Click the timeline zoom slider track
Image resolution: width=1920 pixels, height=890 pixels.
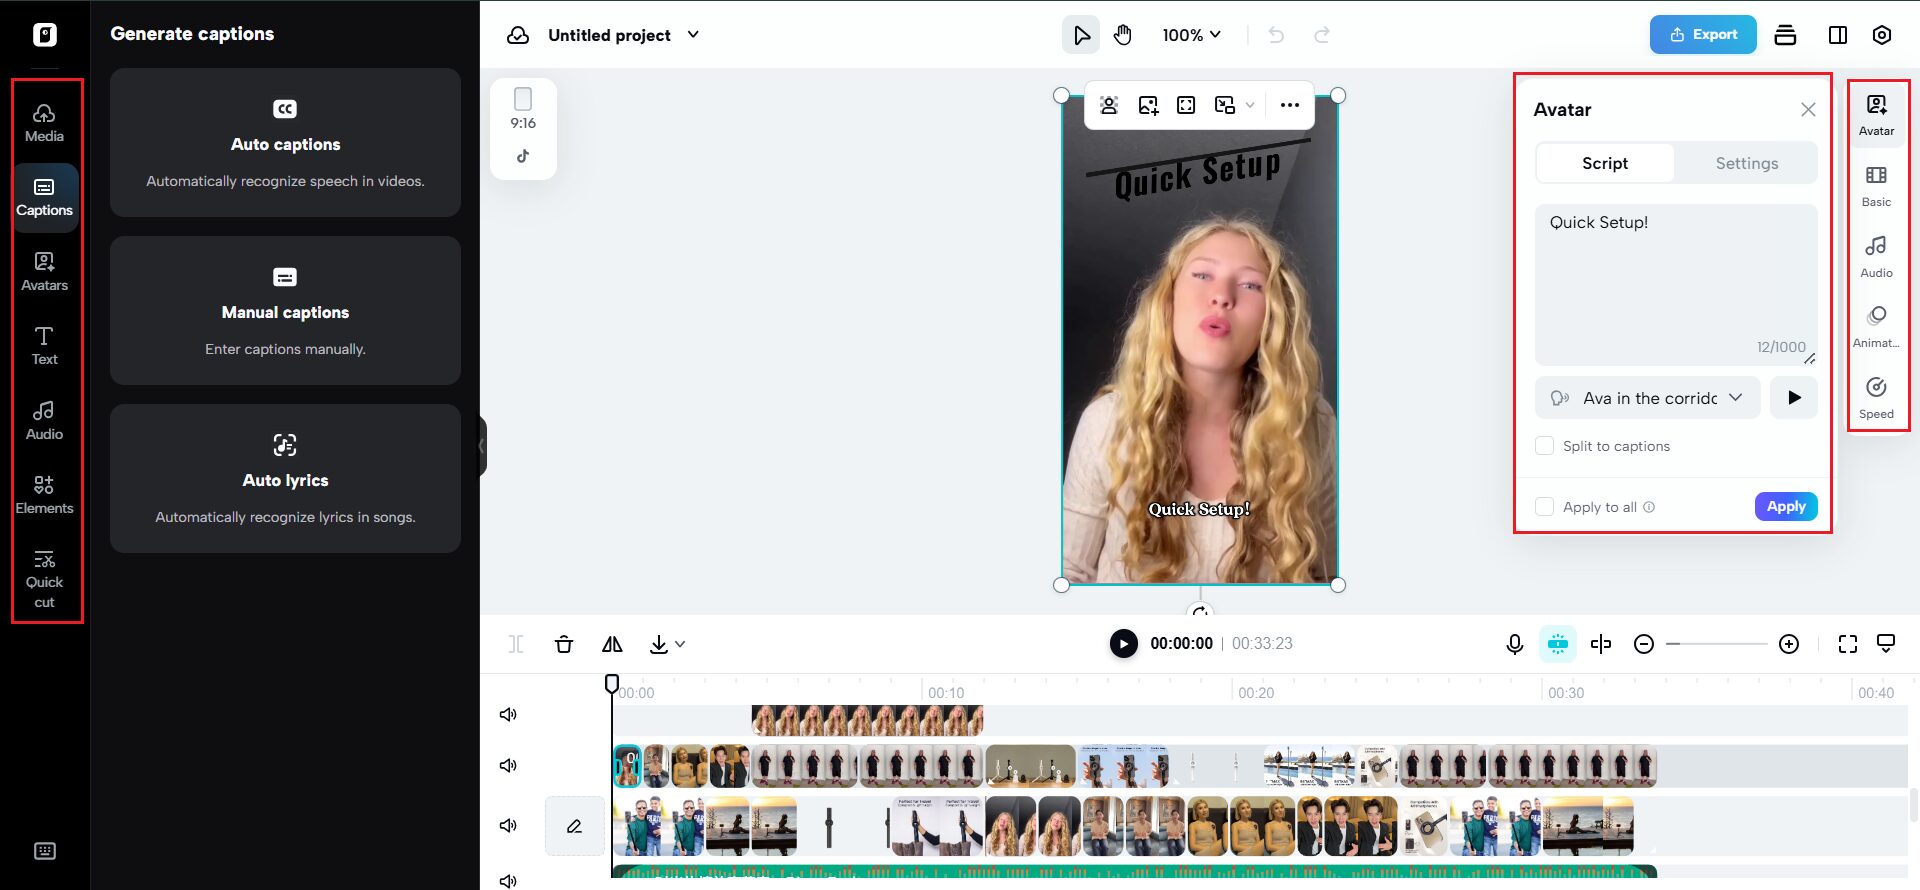tap(1716, 644)
